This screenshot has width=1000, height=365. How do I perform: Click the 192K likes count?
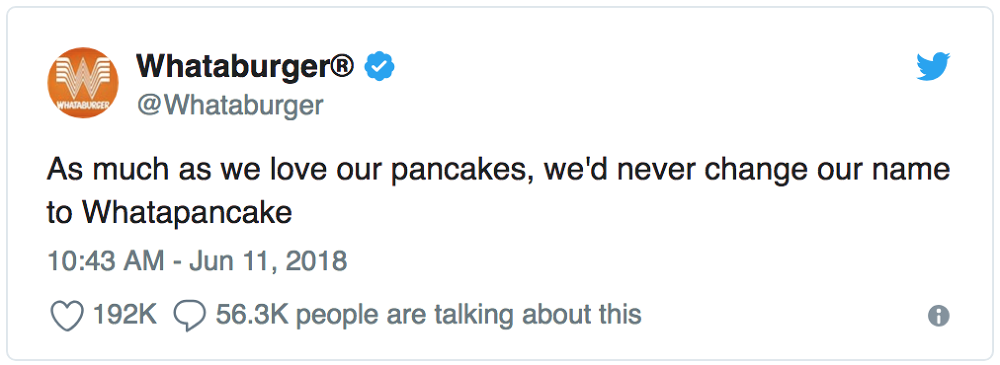point(125,315)
